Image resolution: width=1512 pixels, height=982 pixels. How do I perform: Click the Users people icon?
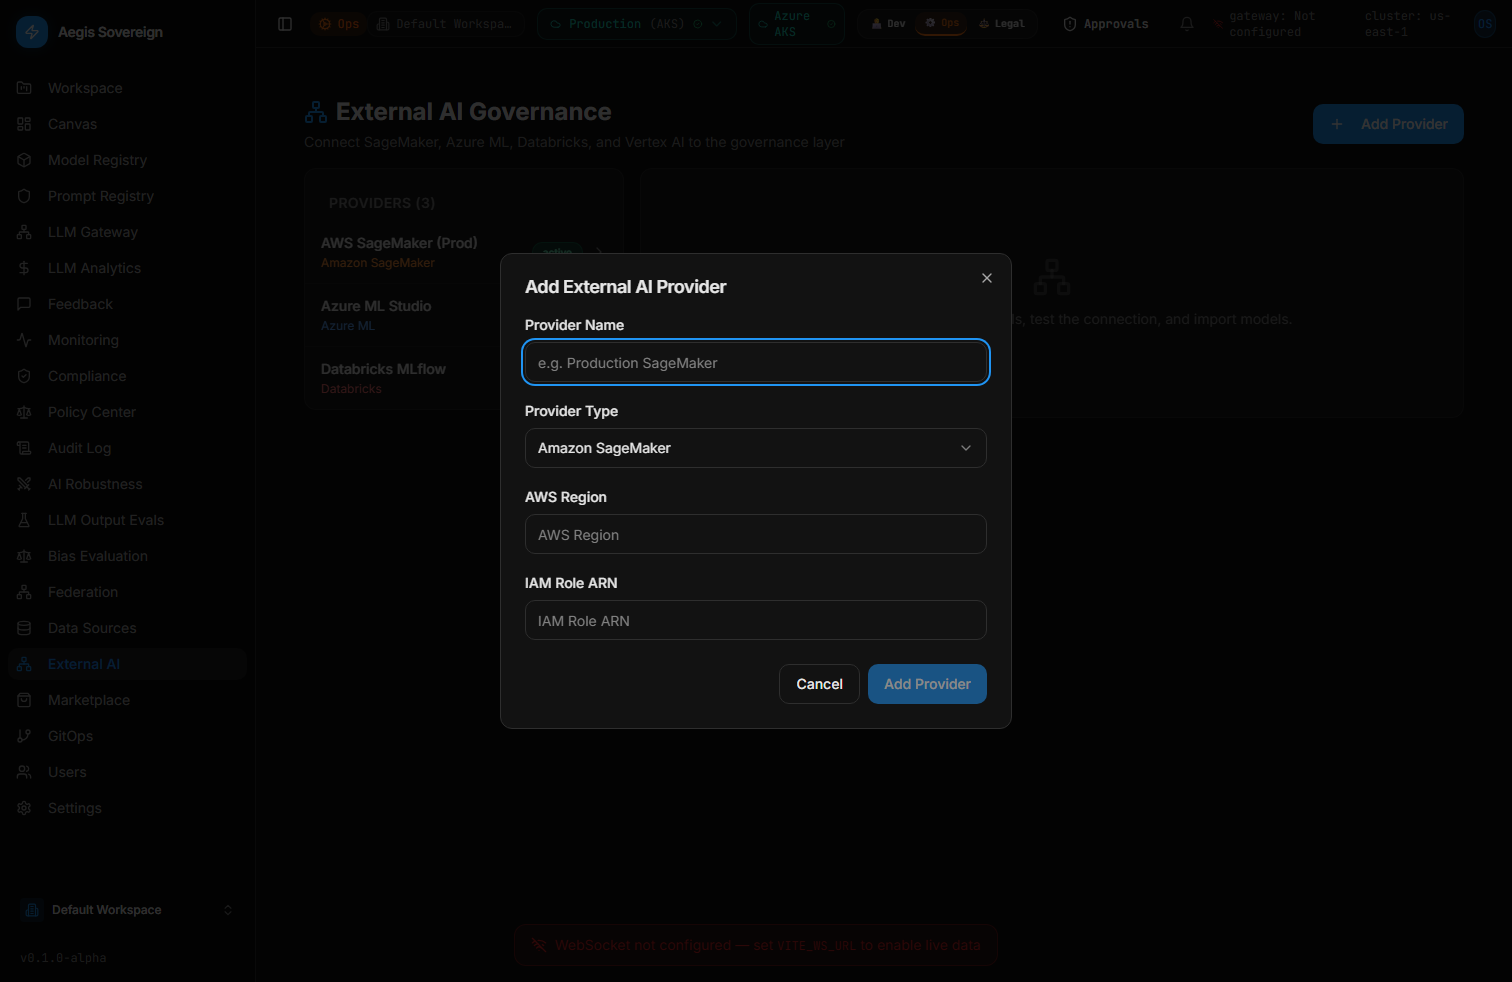click(x=24, y=772)
